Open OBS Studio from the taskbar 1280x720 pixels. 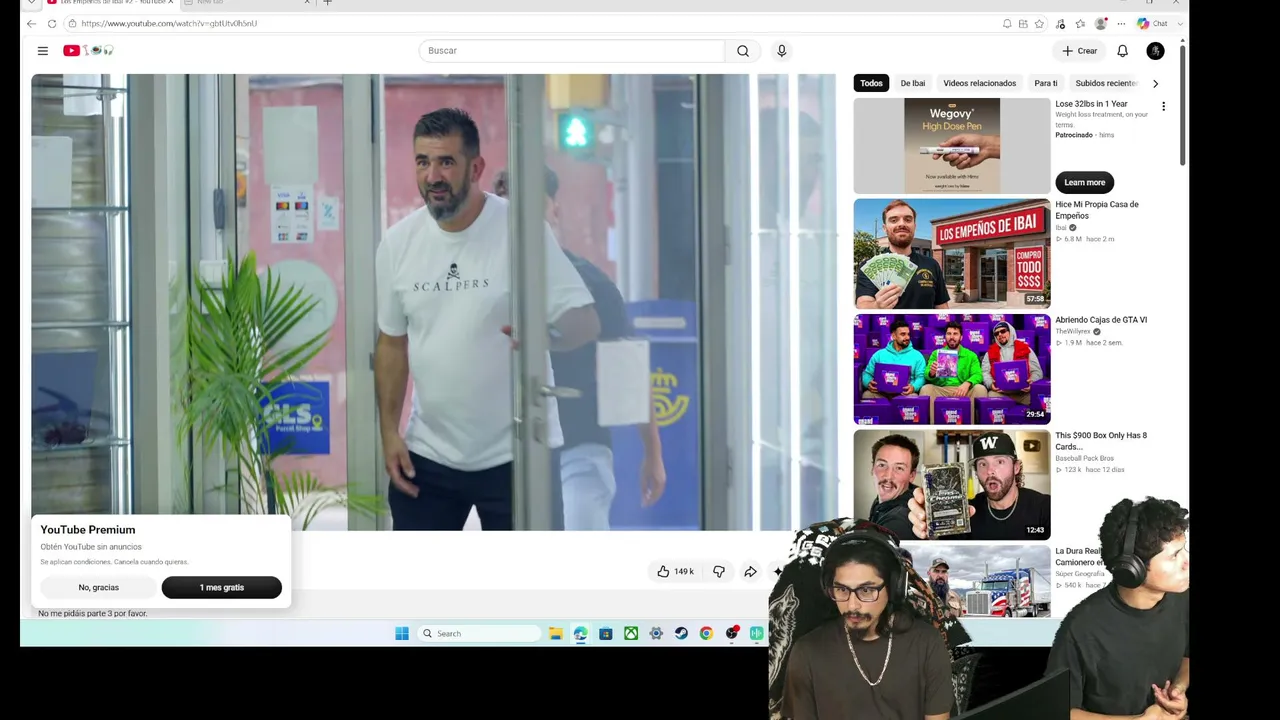[x=732, y=633]
